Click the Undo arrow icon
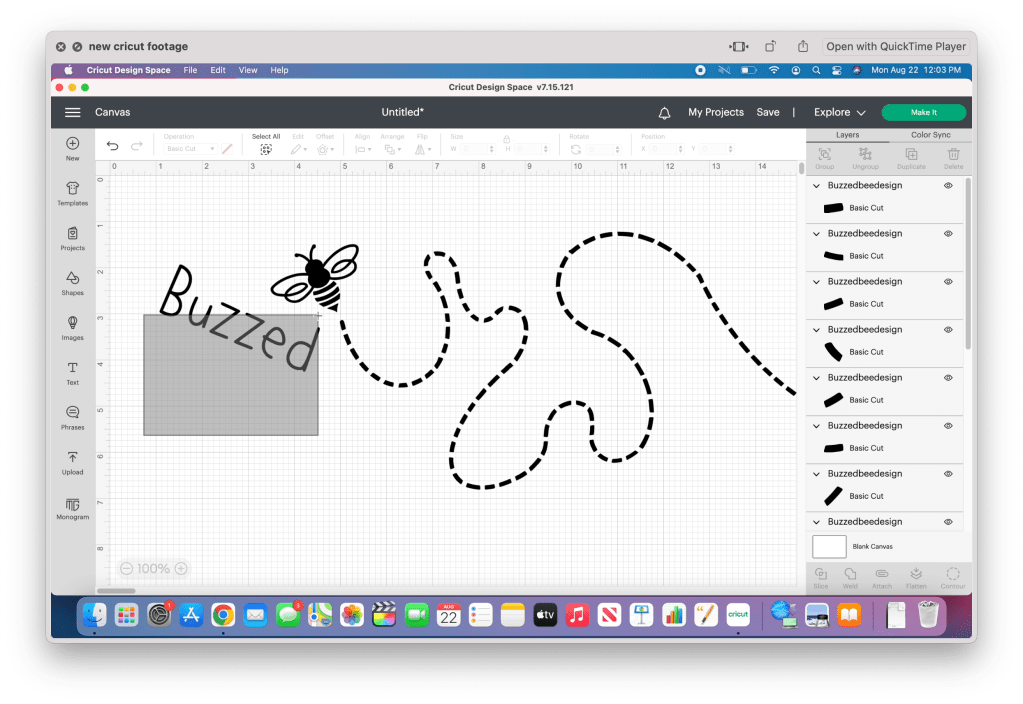The width and height of the screenshot is (1023, 704). point(112,146)
